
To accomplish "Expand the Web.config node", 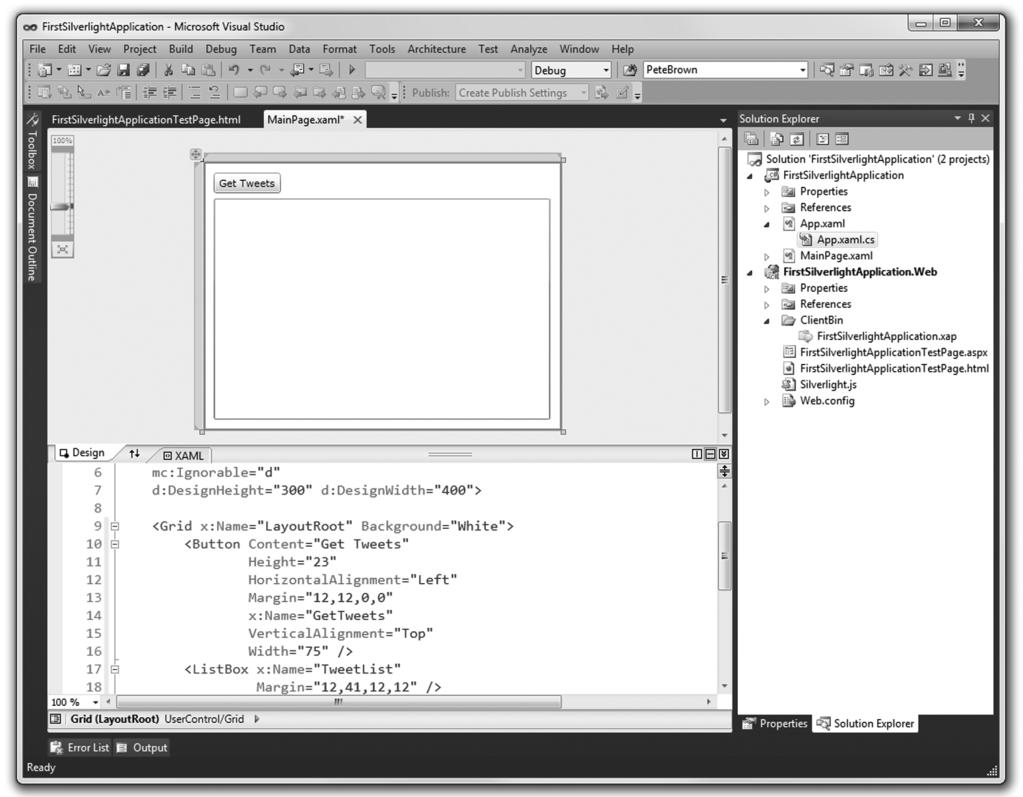I will 767,401.
